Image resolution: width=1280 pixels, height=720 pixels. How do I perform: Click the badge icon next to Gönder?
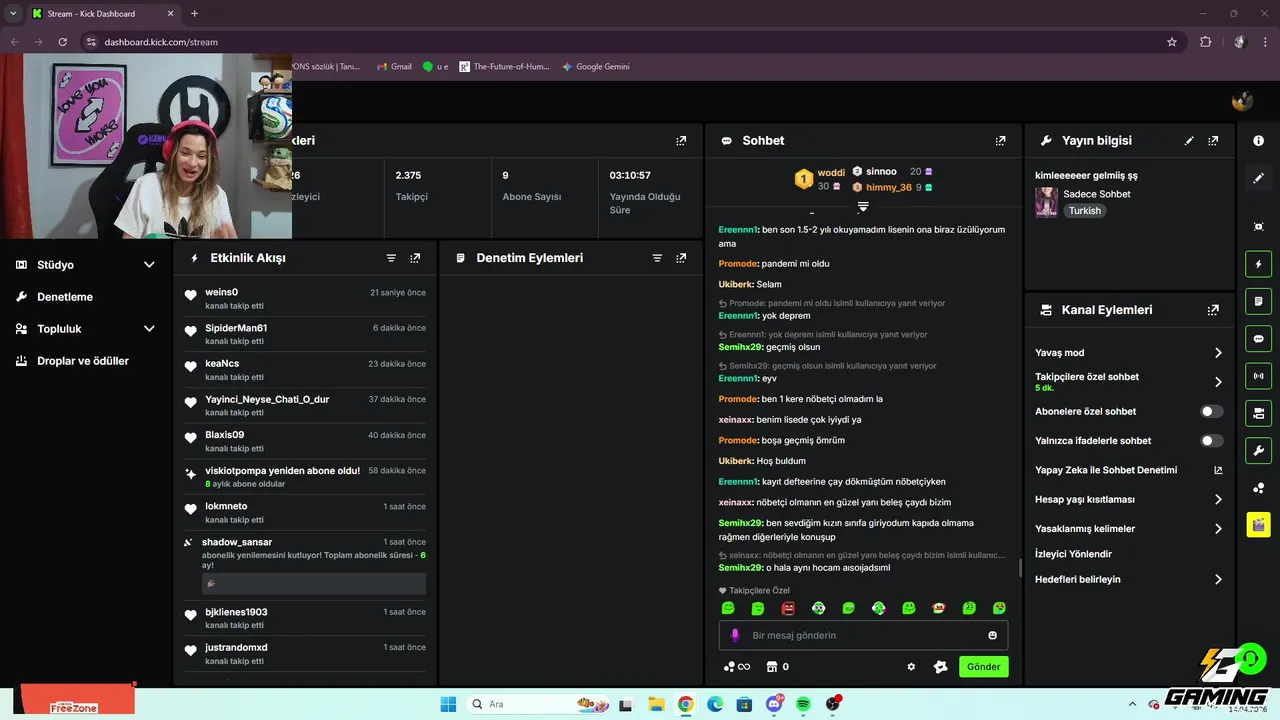click(x=940, y=667)
